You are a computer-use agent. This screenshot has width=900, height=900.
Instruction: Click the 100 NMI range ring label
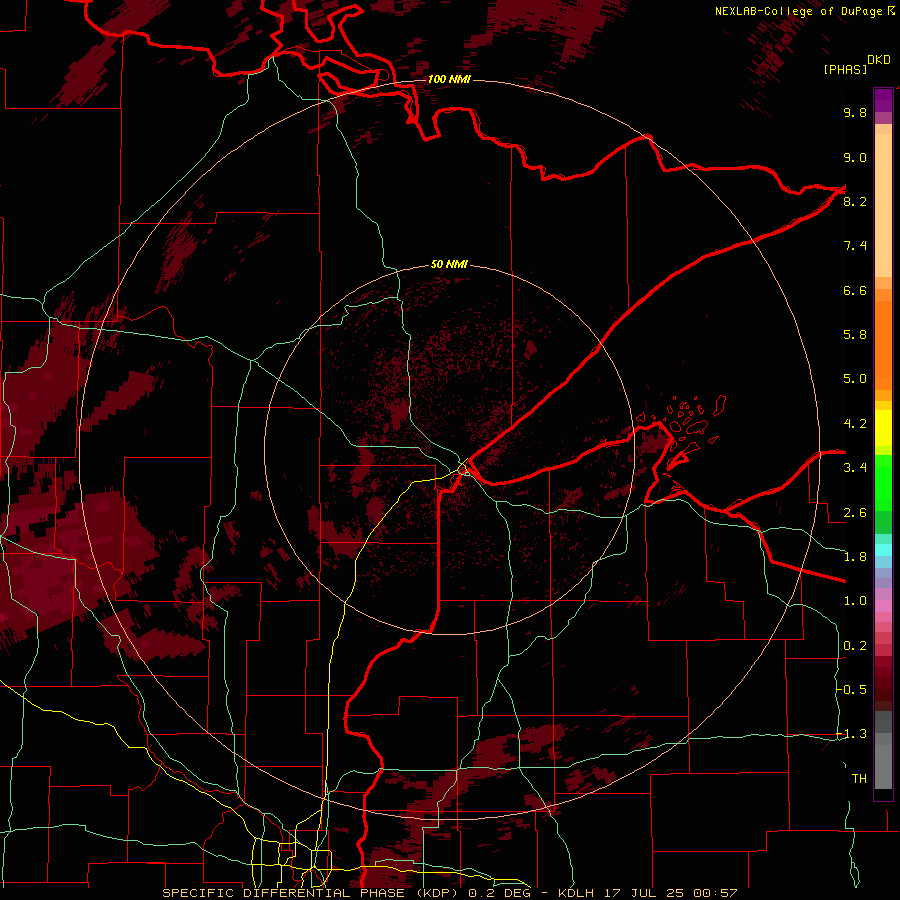[x=449, y=79]
